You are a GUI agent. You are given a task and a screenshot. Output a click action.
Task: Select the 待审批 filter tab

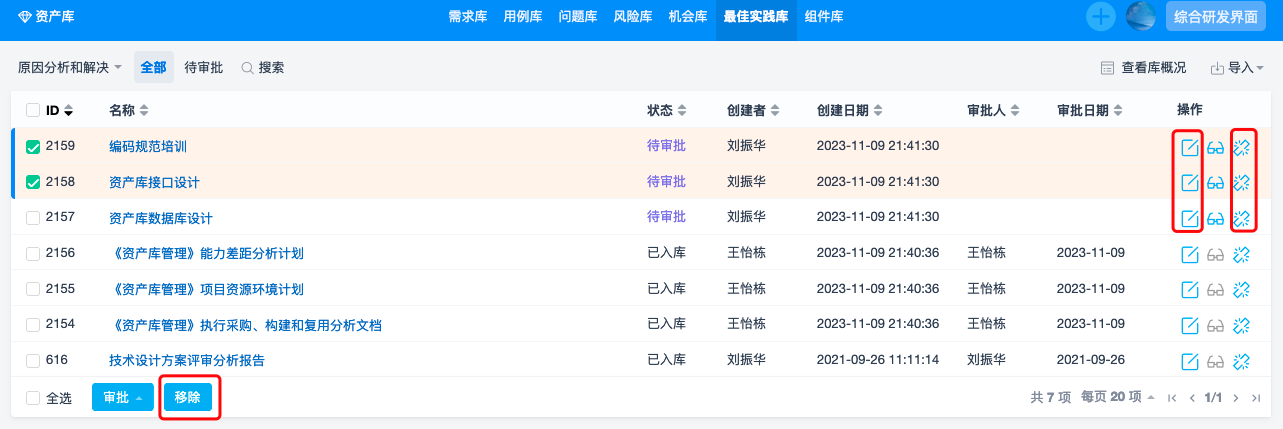pos(204,68)
